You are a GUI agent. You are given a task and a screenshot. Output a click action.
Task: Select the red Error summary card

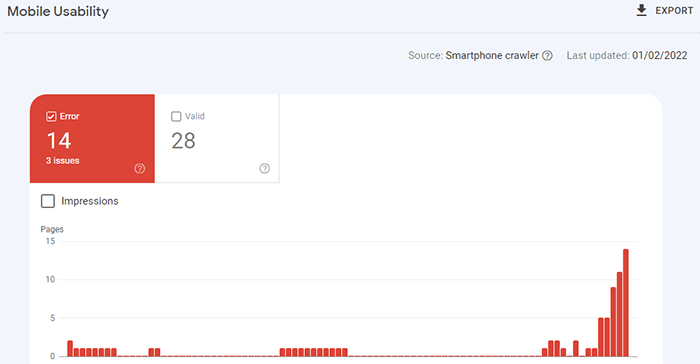coord(92,138)
